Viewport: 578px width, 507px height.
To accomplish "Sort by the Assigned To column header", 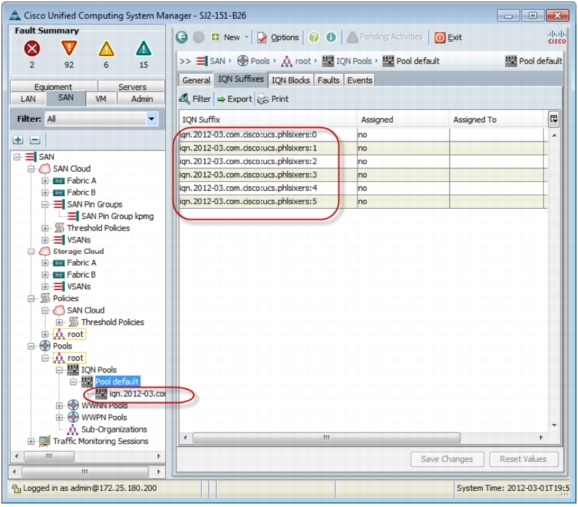I will click(497, 119).
